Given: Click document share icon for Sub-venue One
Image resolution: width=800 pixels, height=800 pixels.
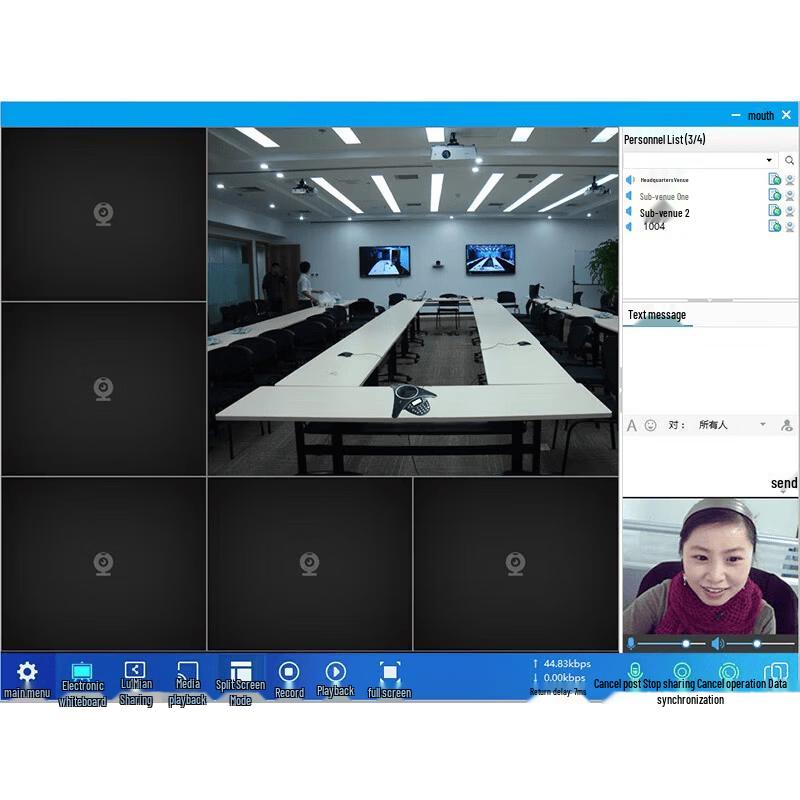Looking at the screenshot, I should (x=774, y=195).
